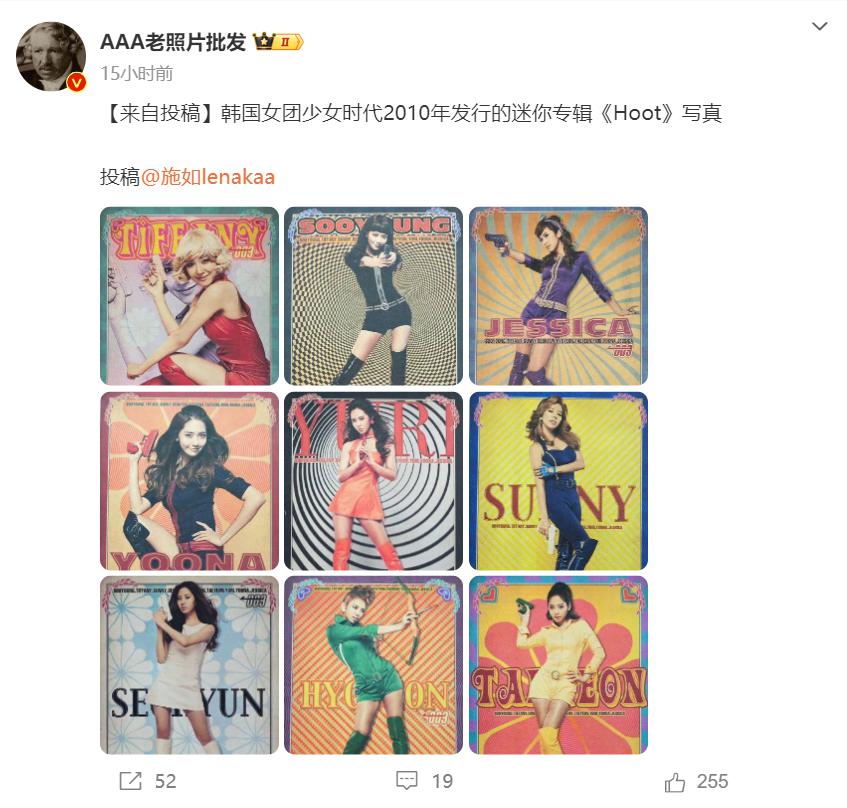The width and height of the screenshot is (847, 808).
Task: Open the AAA老照片批发 username link
Action: click(173, 42)
